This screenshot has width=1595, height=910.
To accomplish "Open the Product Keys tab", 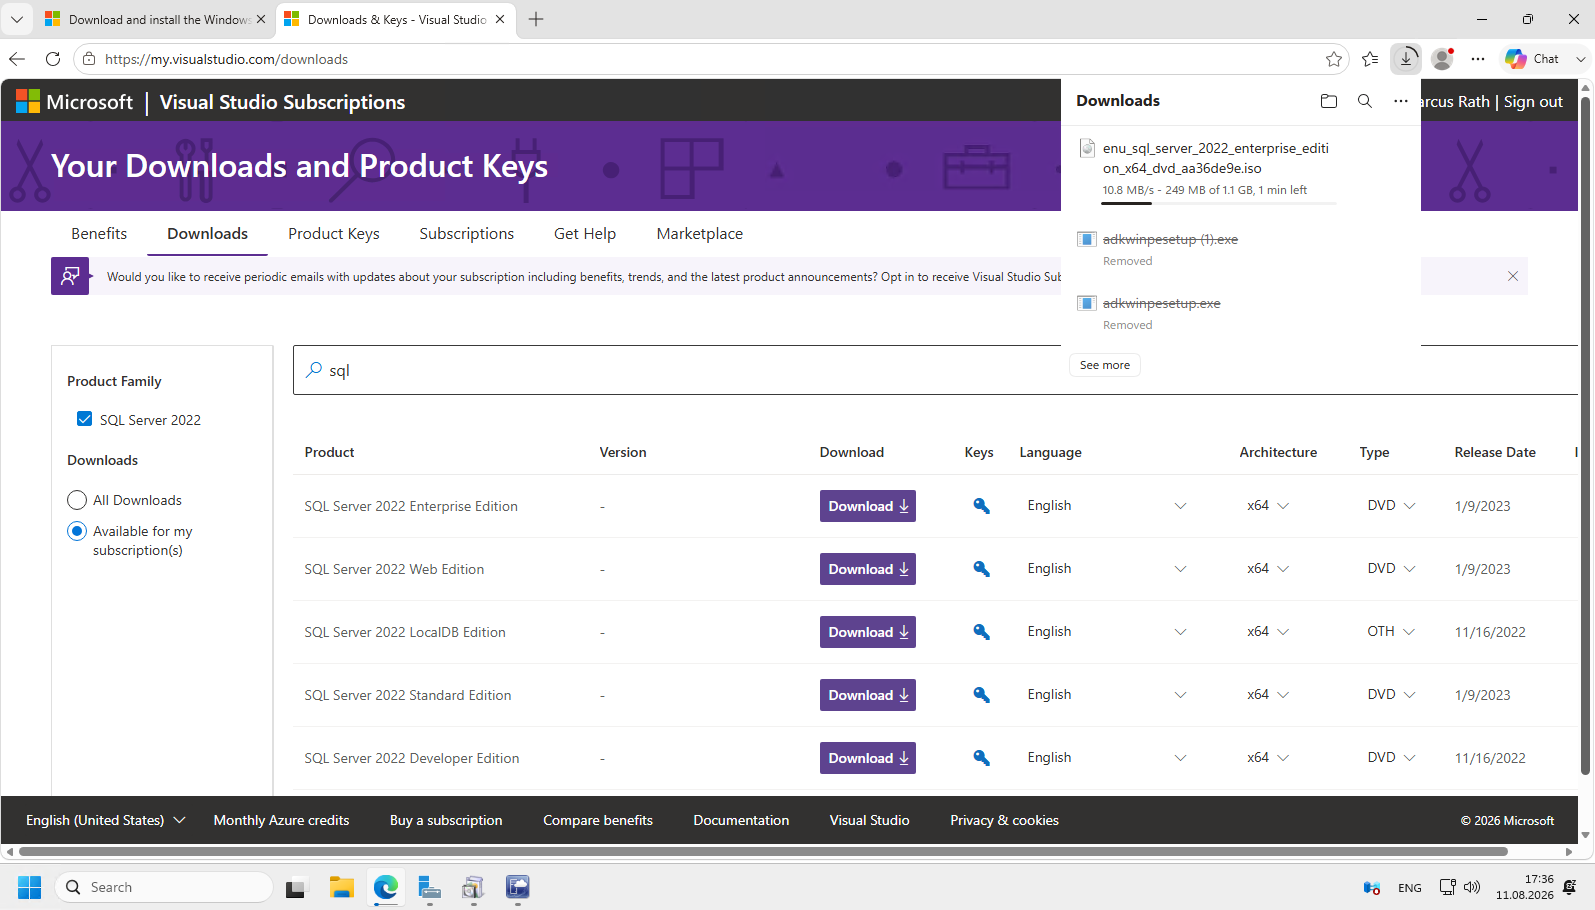I will [x=334, y=234].
